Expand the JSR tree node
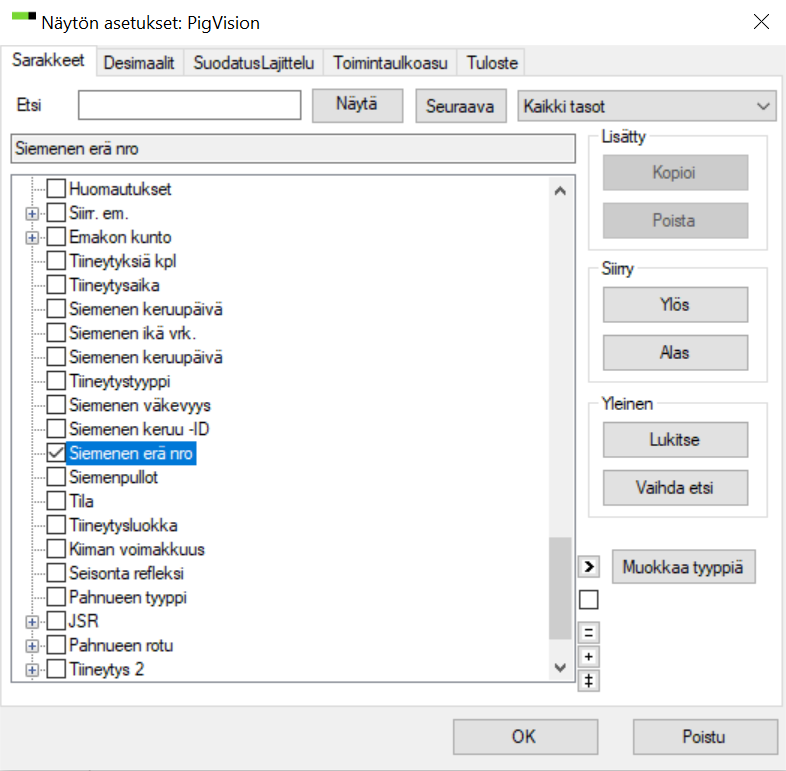This screenshot has width=786, height=771. pyautogui.click(x=32, y=622)
